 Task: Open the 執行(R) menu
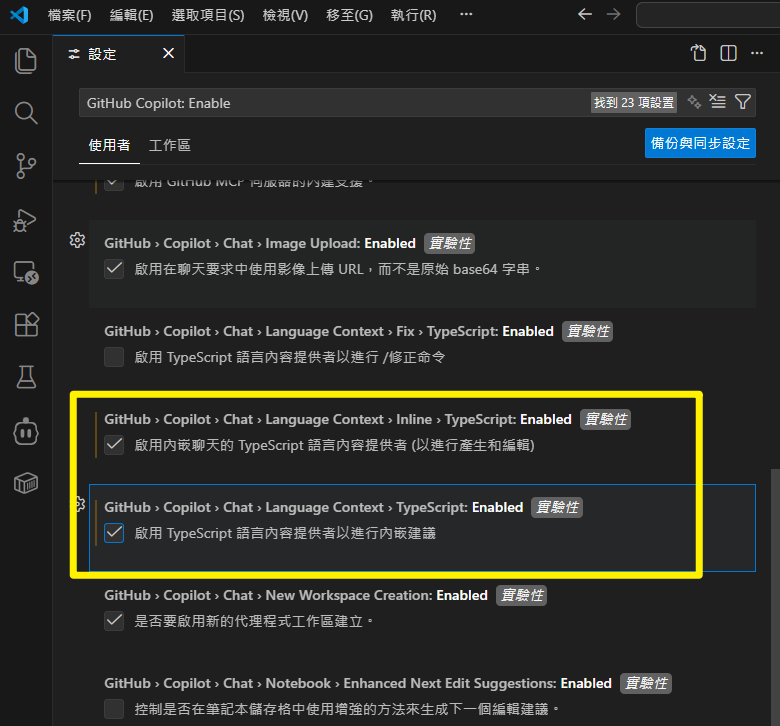click(413, 15)
